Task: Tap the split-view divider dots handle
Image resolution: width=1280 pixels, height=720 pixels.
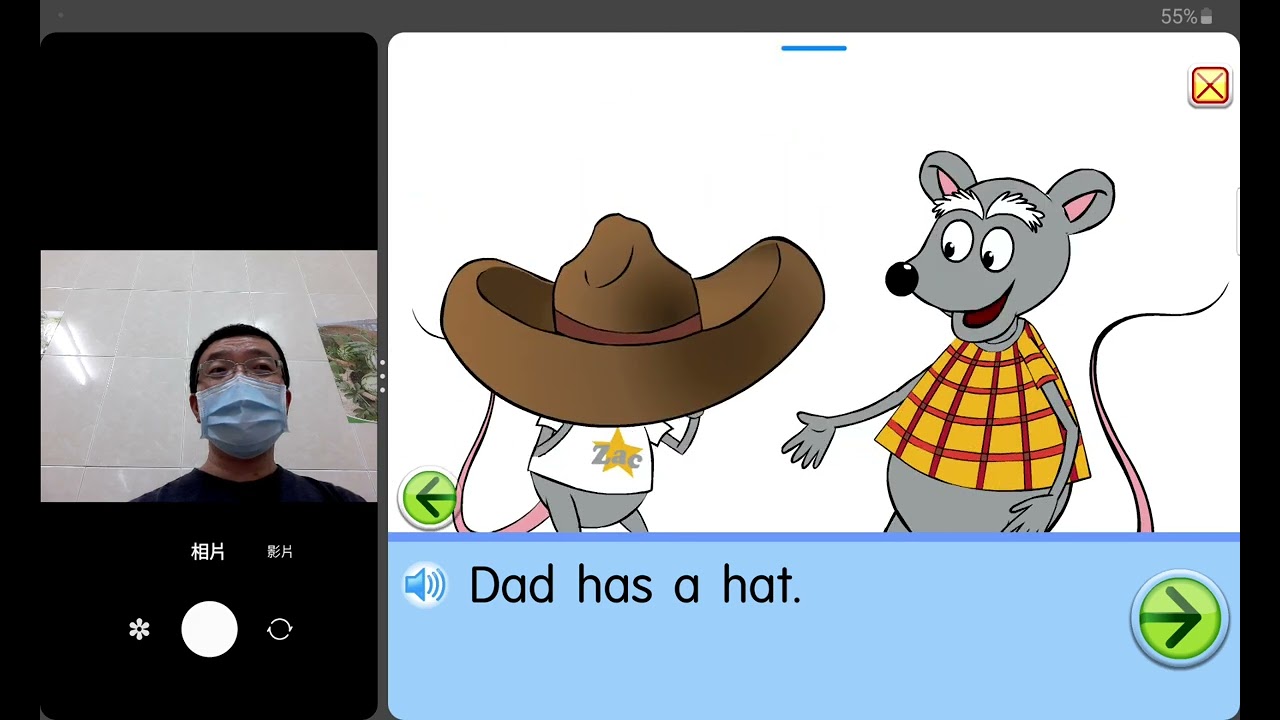Action: point(382,376)
